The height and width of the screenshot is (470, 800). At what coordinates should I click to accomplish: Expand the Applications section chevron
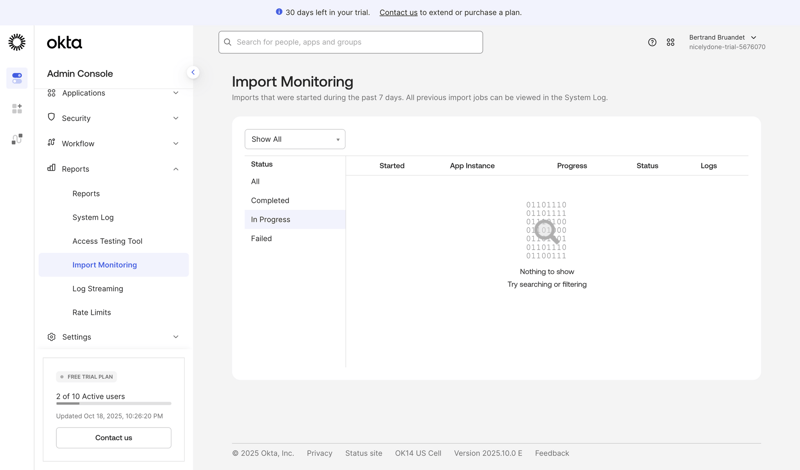(176, 93)
